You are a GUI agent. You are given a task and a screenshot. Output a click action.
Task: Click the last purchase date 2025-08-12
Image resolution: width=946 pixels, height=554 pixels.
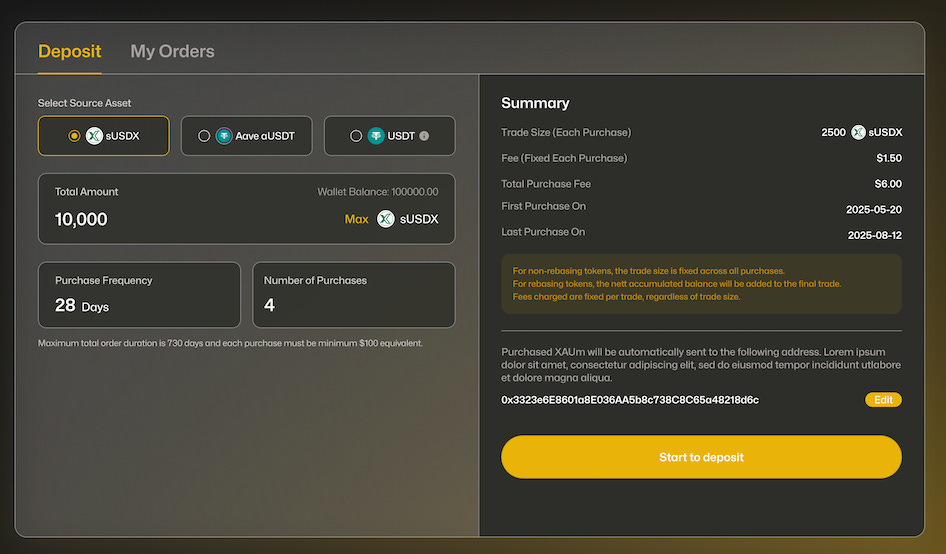874,235
